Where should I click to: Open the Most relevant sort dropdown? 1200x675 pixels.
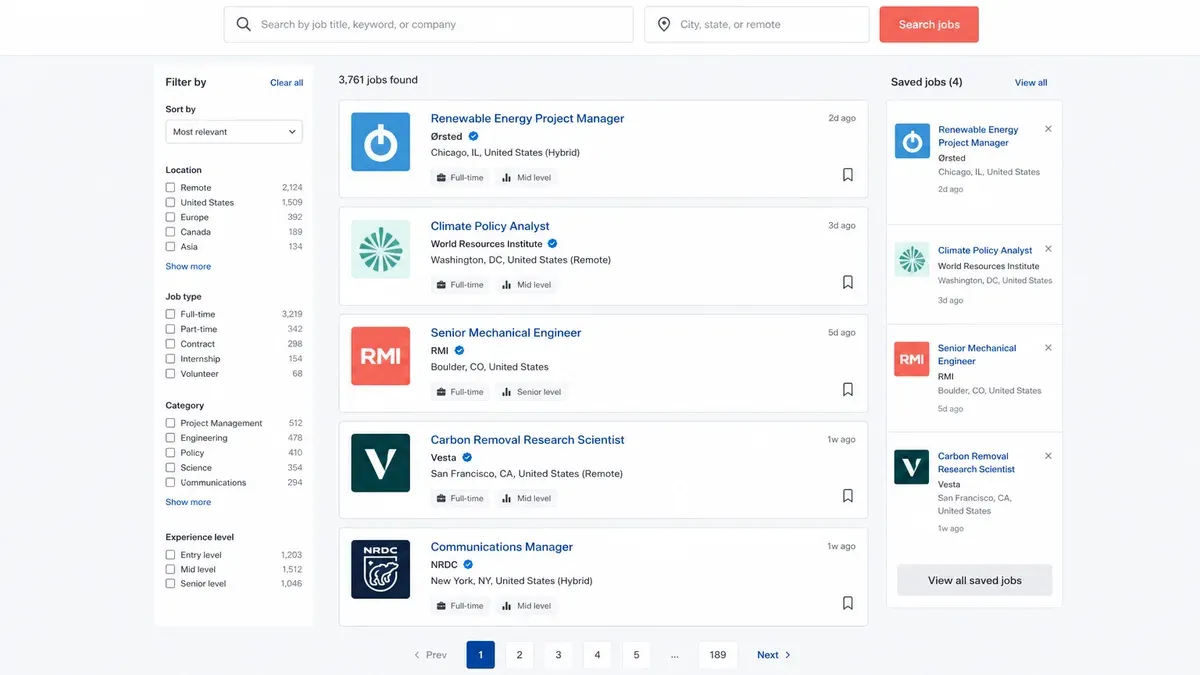[234, 132]
